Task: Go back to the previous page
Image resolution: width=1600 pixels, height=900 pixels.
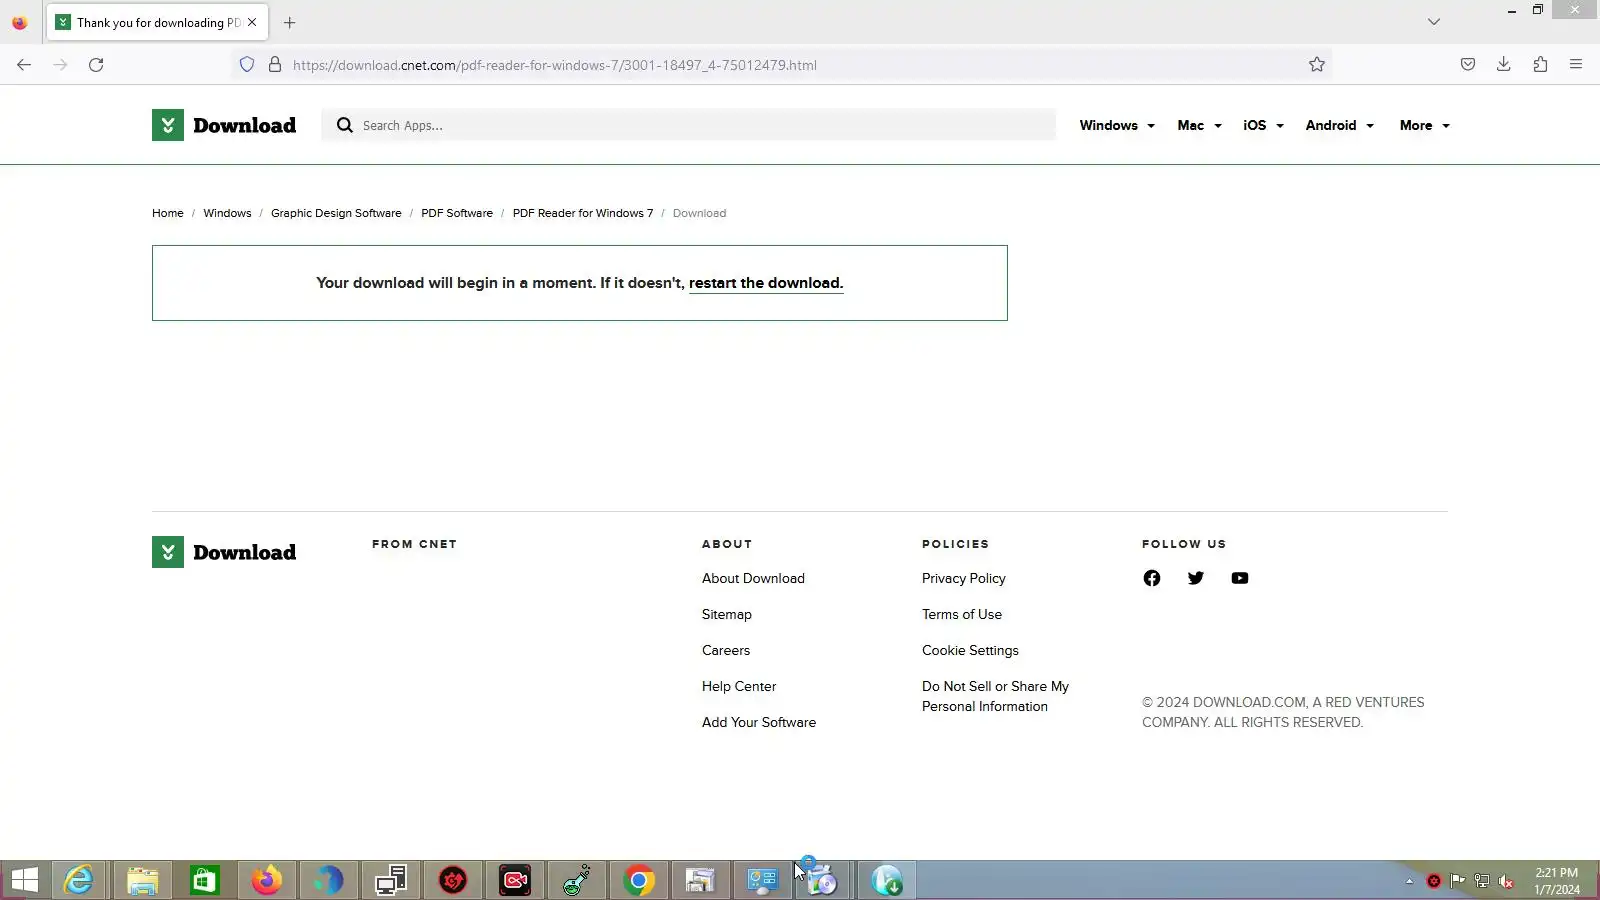Action: click(24, 65)
